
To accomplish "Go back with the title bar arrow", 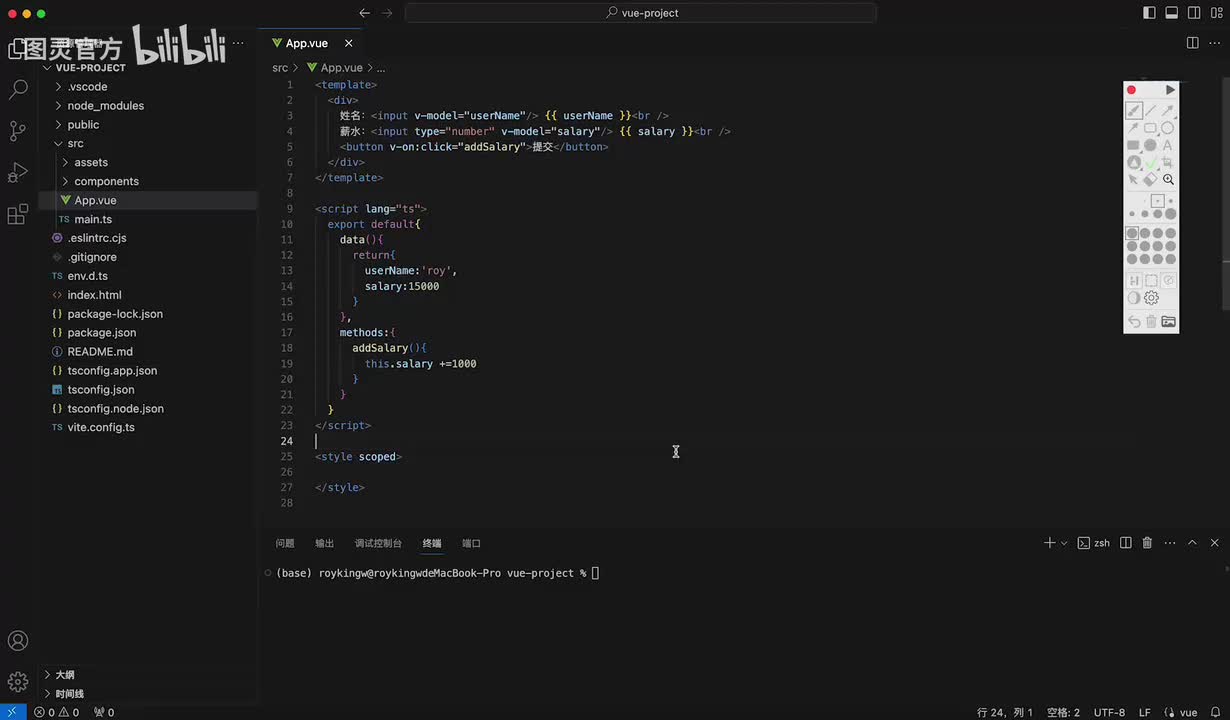I will point(364,13).
